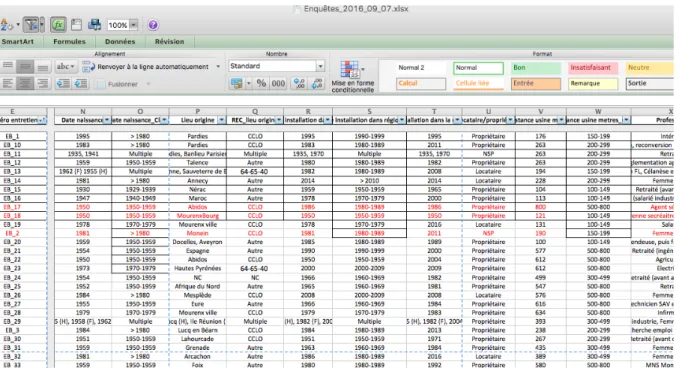Open the Date naissance filter dropdown

[107, 120]
